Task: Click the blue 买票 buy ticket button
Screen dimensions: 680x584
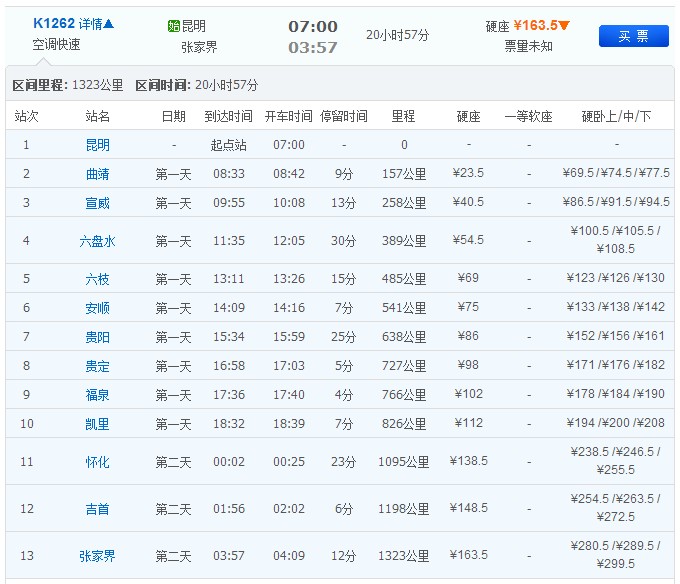Action: [x=633, y=36]
